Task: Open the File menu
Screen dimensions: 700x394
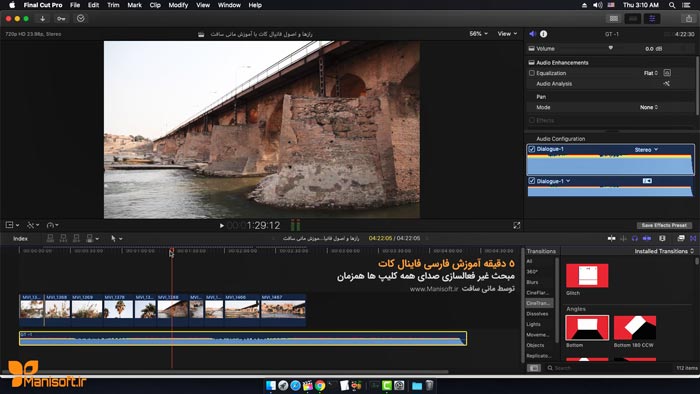Action: [x=75, y=5]
